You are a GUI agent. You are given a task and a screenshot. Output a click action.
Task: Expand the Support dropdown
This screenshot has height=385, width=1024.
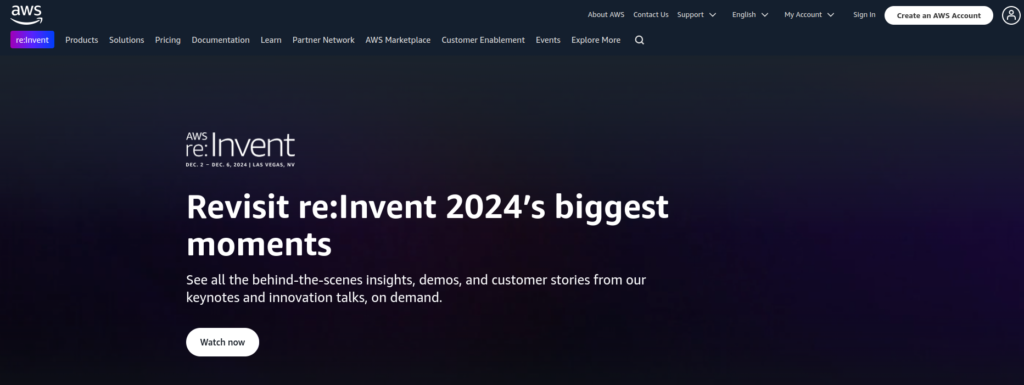point(696,14)
